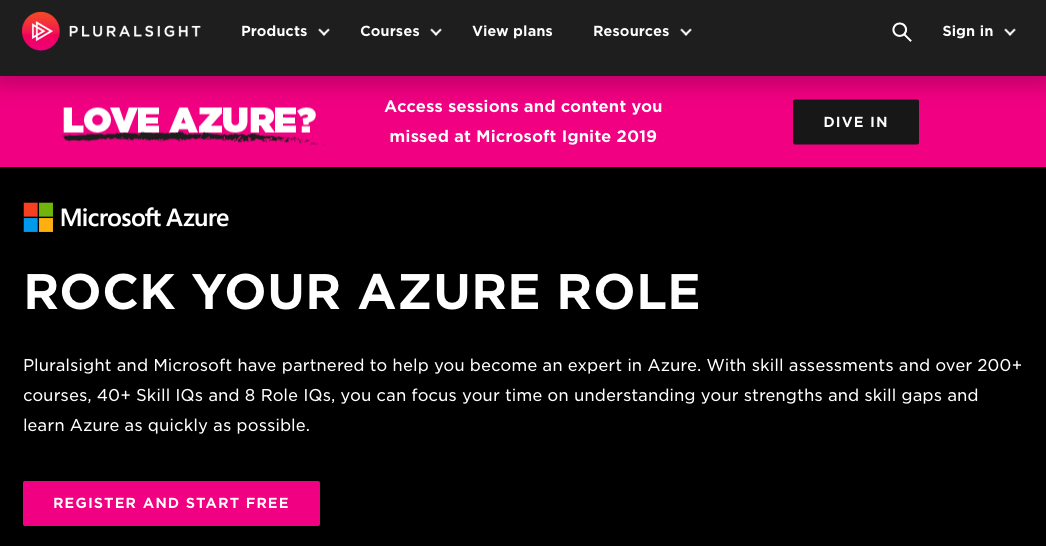Viewport: 1046px width, 546px height.
Task: Click the Microsoft four-color squares logo
Action: click(x=38, y=217)
